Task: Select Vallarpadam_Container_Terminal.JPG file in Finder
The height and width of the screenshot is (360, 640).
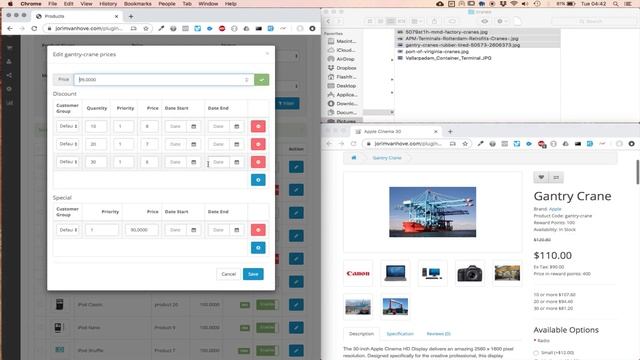Action: (x=448, y=58)
